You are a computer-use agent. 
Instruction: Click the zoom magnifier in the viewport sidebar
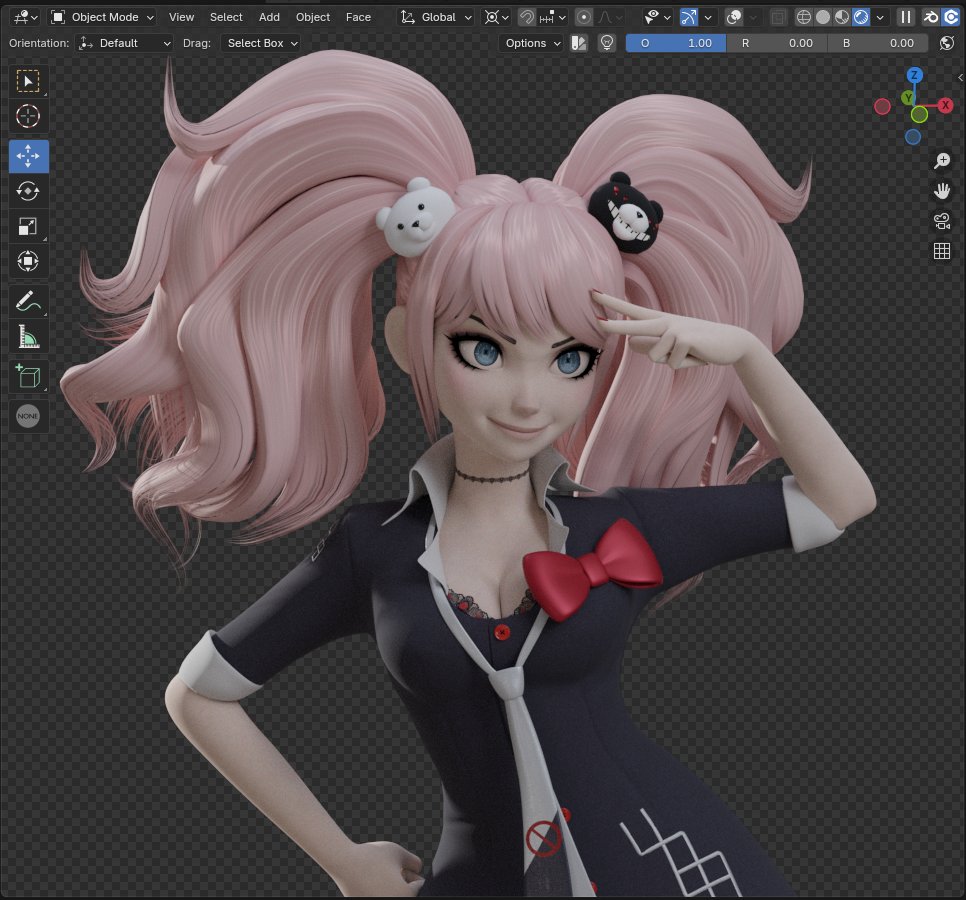[941, 161]
